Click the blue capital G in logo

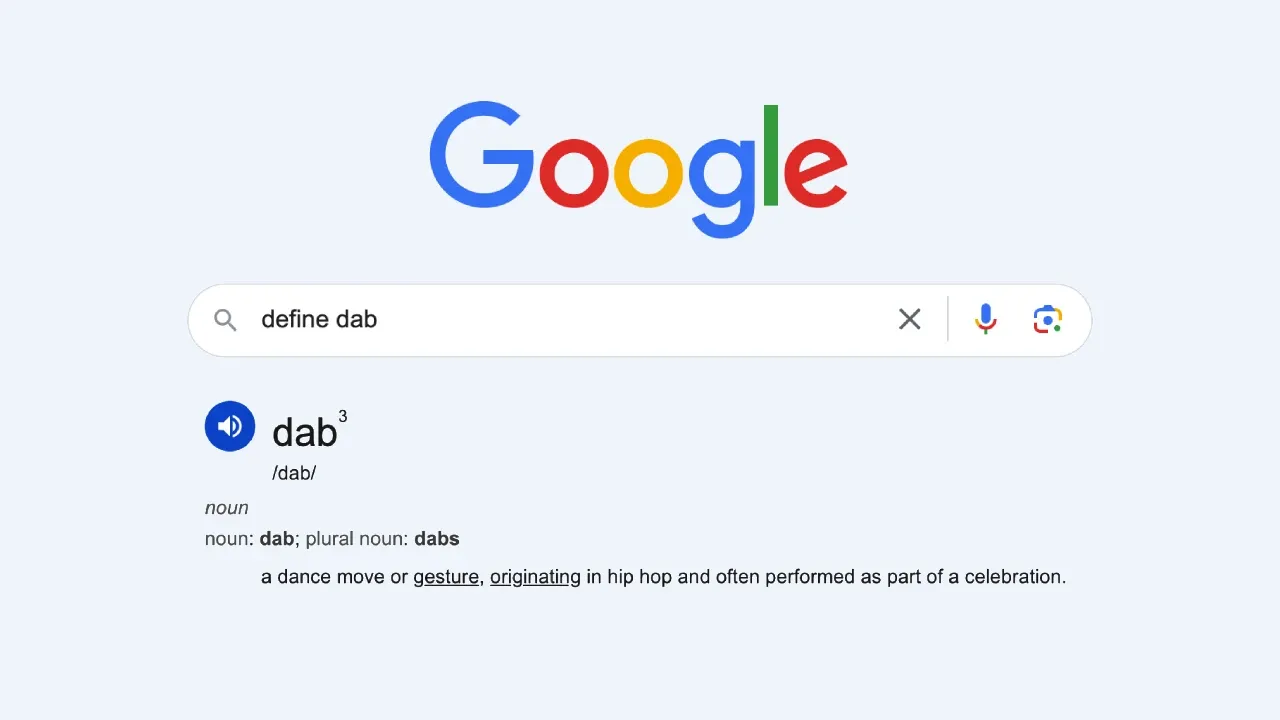coord(482,159)
